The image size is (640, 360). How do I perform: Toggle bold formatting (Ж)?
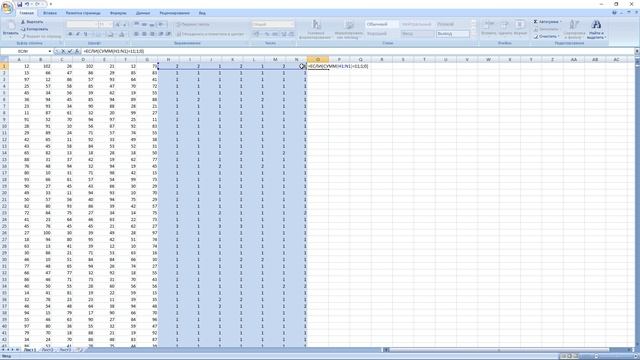point(70,34)
